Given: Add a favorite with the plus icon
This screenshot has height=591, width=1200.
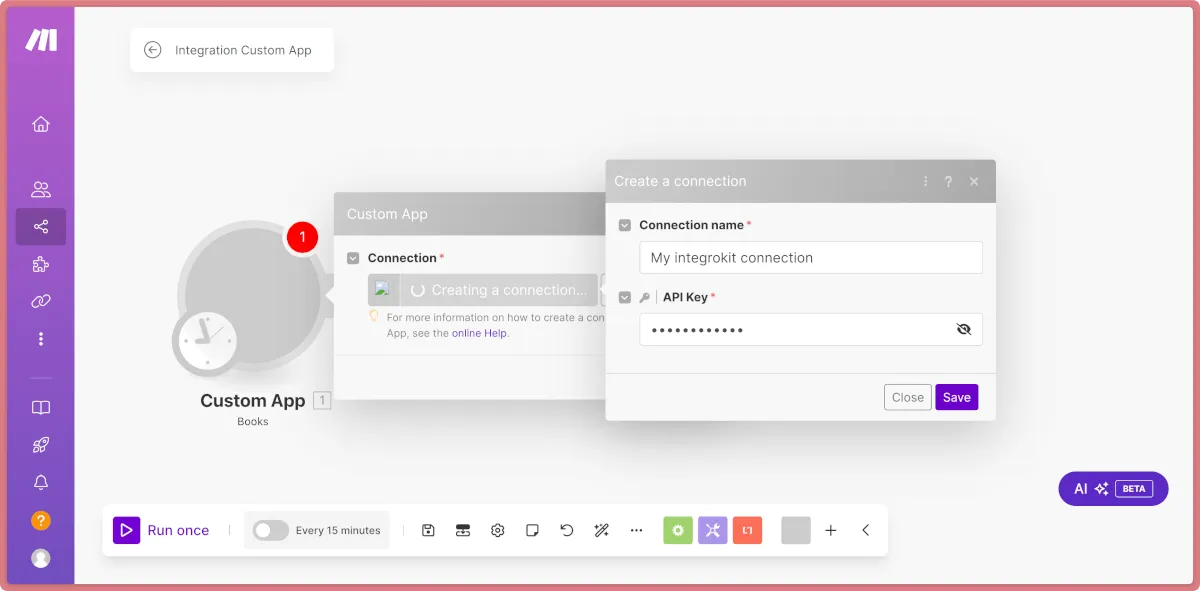Looking at the screenshot, I should coord(830,530).
